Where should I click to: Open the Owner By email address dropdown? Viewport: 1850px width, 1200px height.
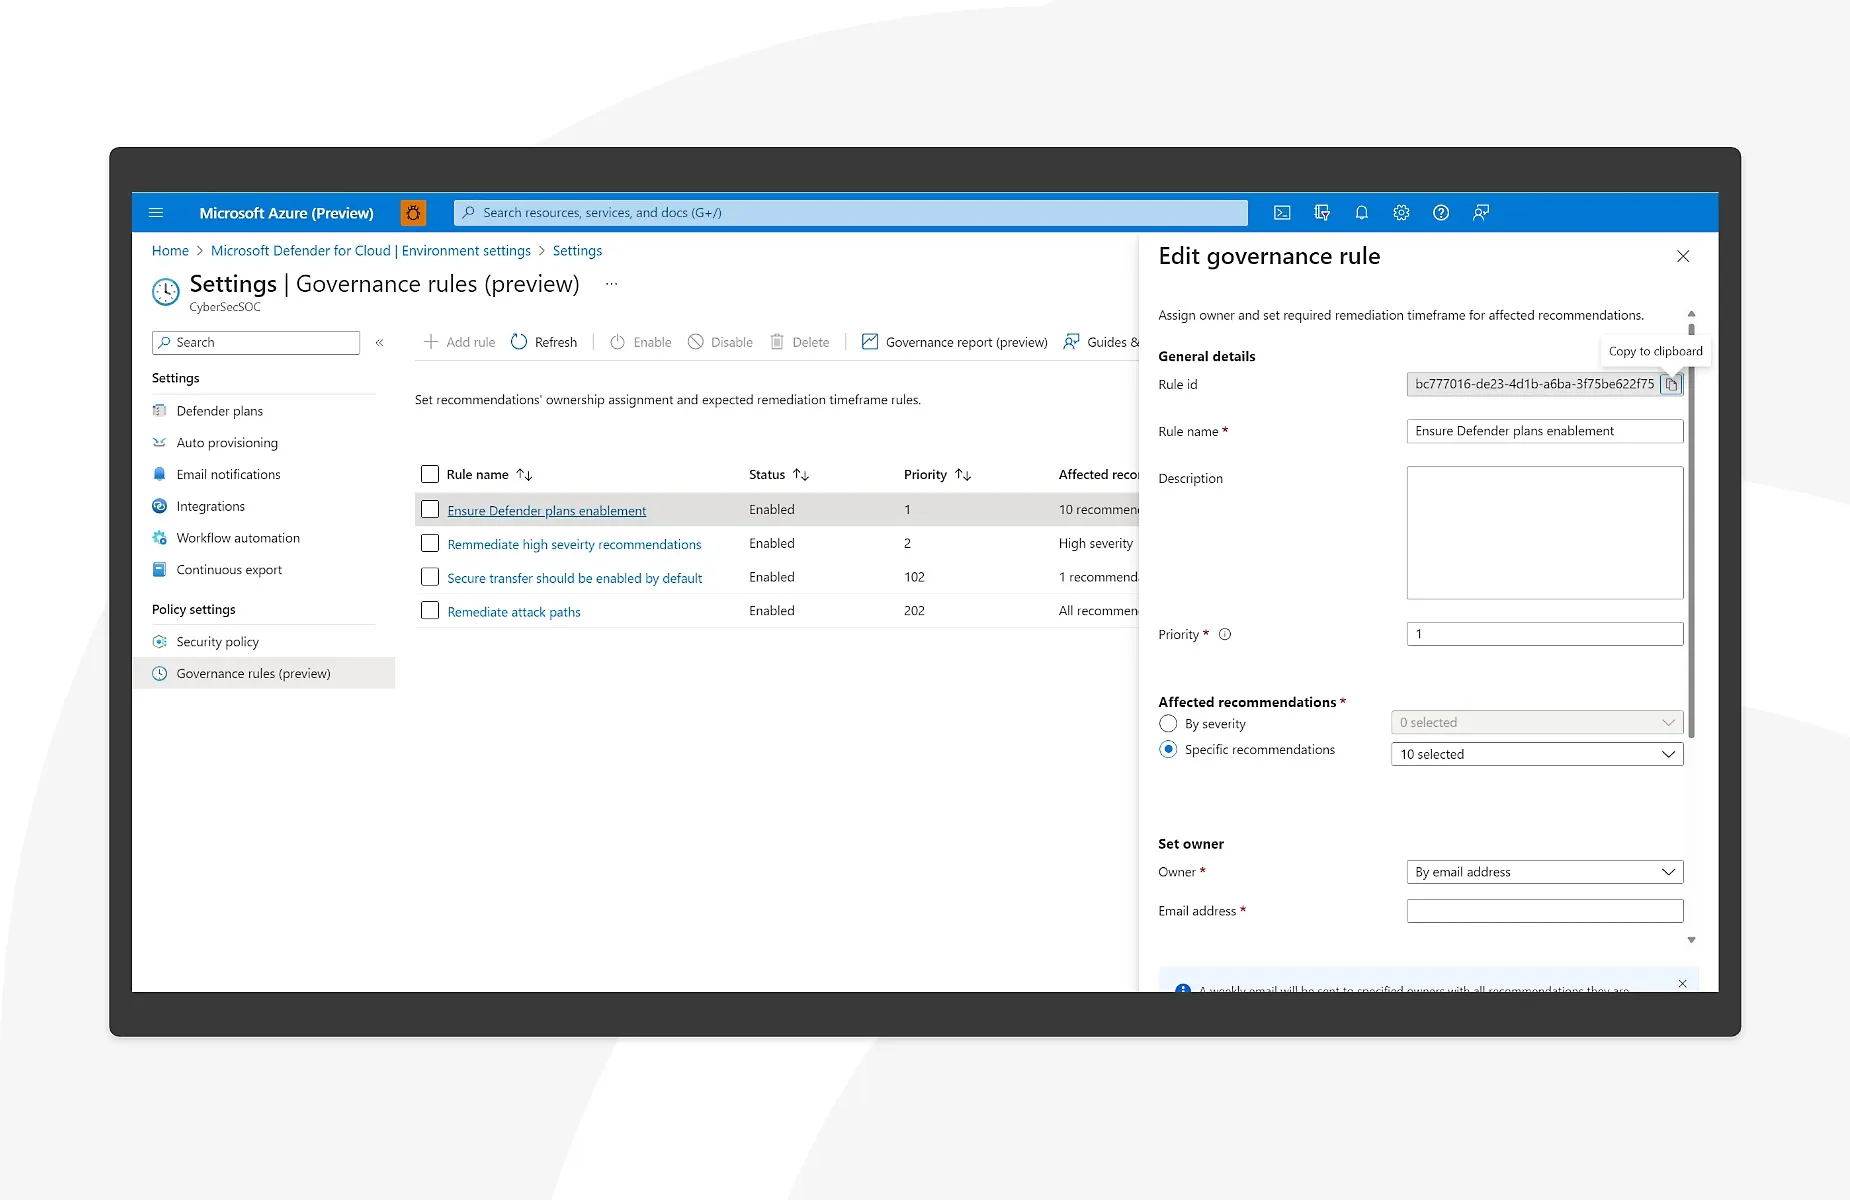pyautogui.click(x=1545, y=872)
